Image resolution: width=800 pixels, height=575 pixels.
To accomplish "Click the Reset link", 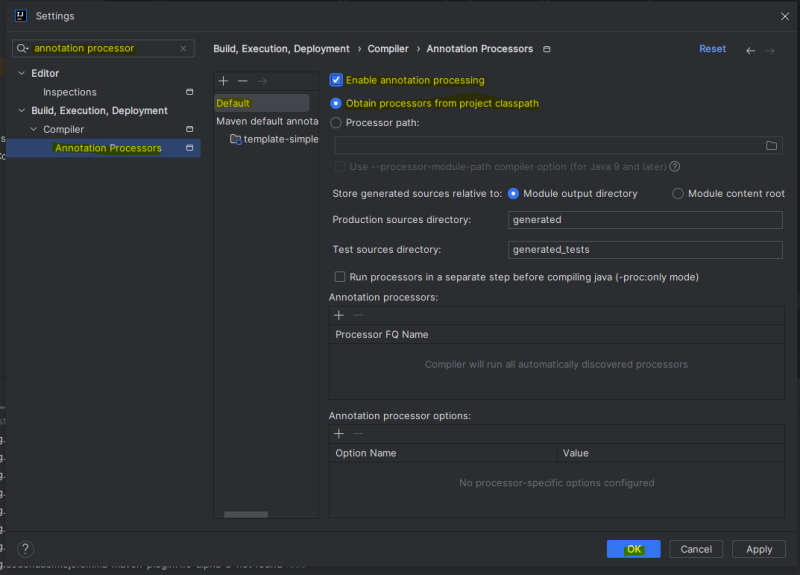I will point(712,49).
